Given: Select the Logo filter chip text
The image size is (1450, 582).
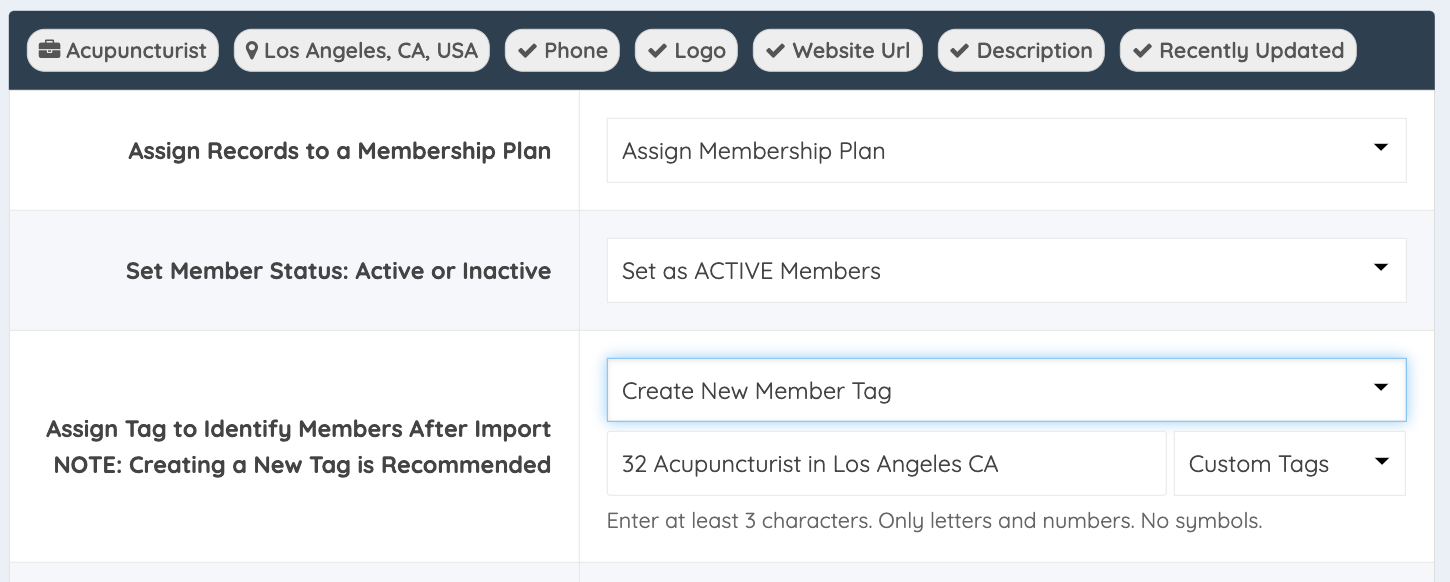Looking at the screenshot, I should 700,51.
